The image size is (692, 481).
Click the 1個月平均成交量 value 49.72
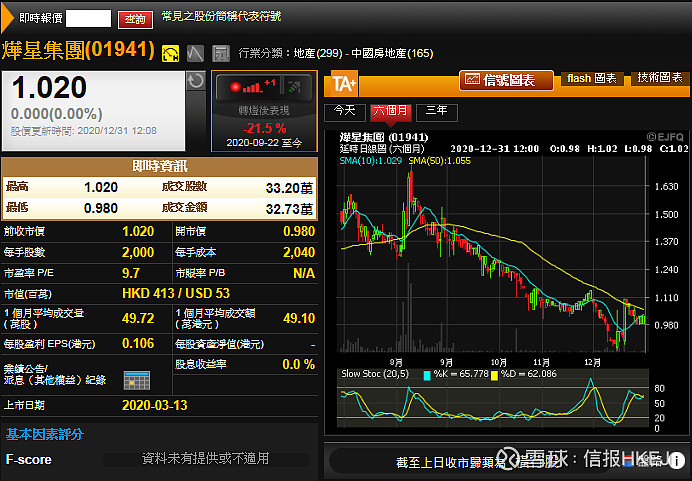coord(138,318)
